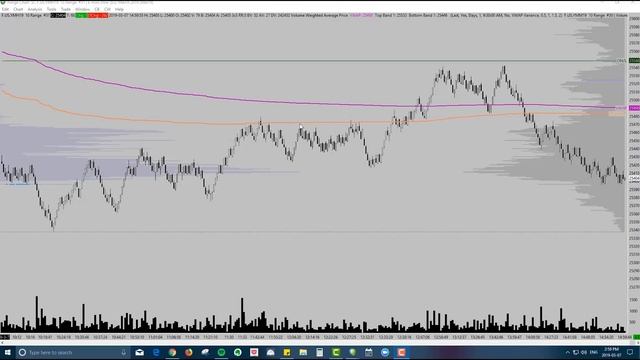Click the ENG language indicator
Image resolution: width=640 pixels, height=360 pixels.
tap(593, 352)
